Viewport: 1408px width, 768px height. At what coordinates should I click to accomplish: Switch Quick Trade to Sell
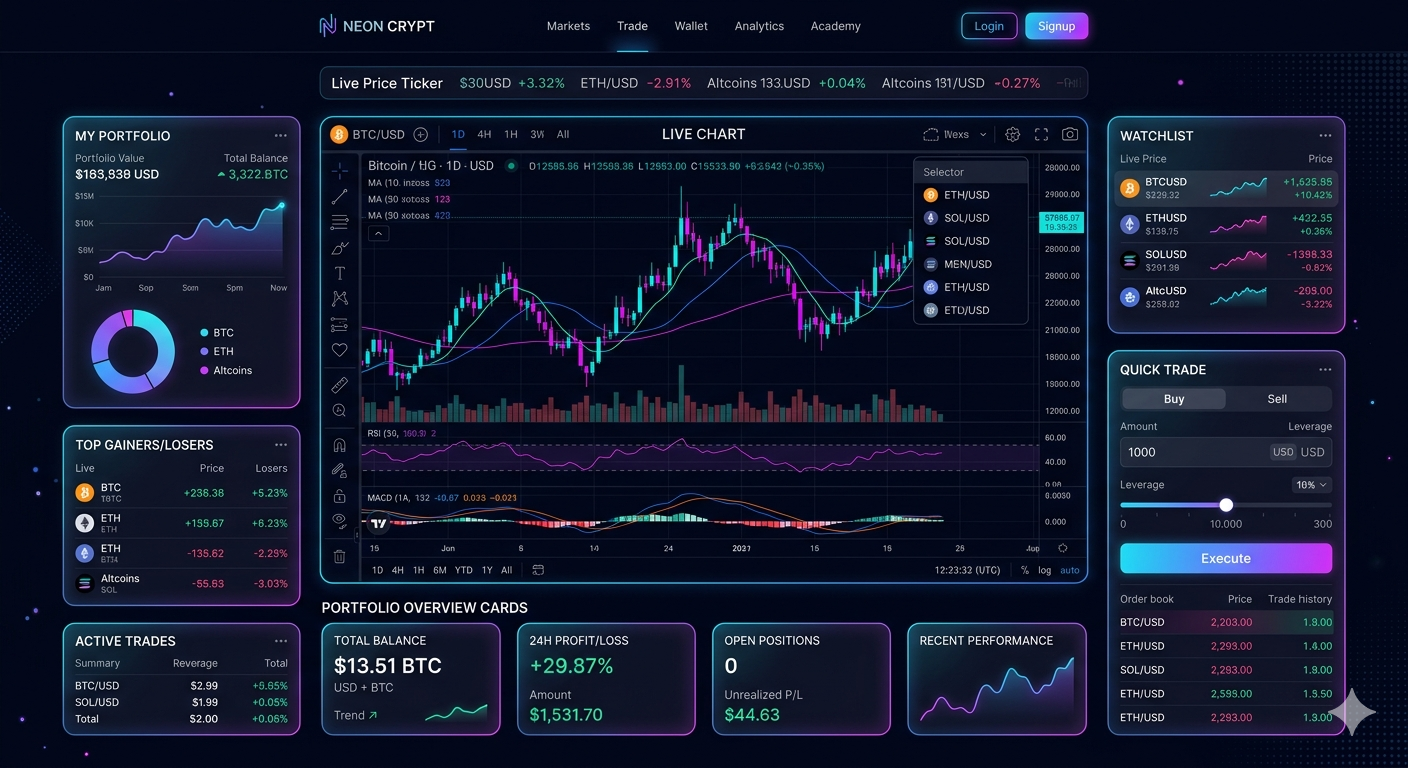click(1277, 399)
